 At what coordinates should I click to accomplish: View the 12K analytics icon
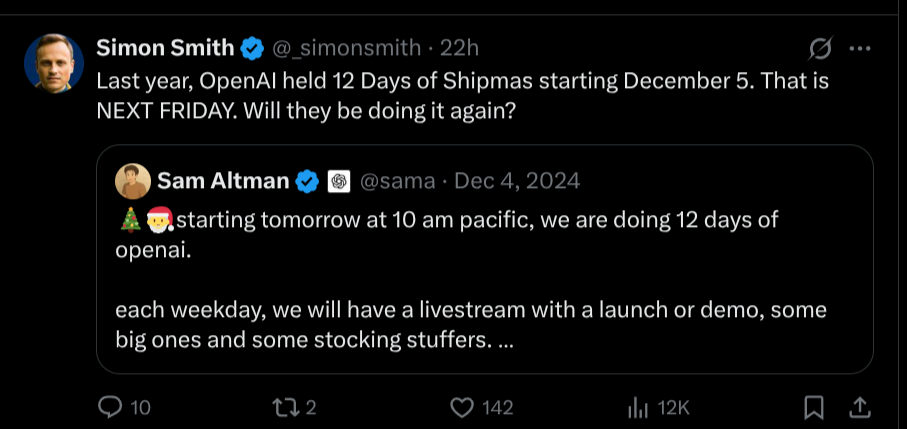pyautogui.click(x=637, y=407)
